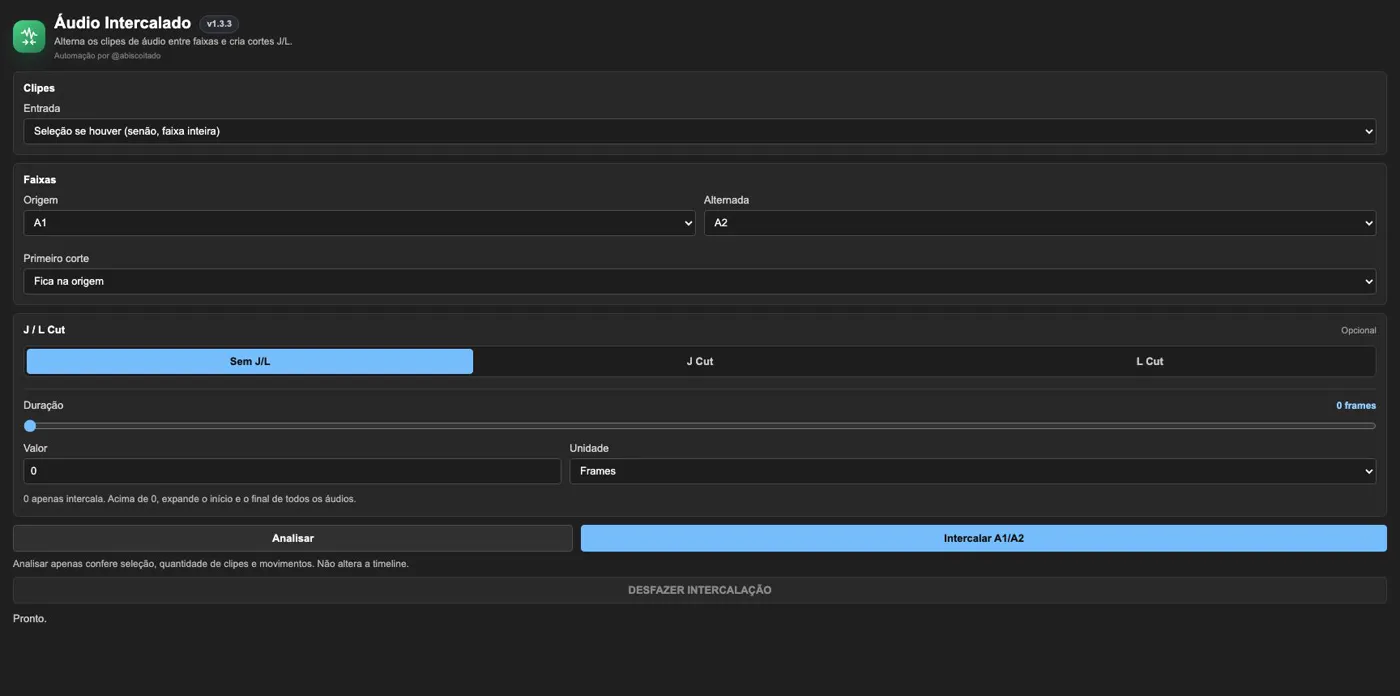Click the Duração slider handle

click(x=30, y=426)
